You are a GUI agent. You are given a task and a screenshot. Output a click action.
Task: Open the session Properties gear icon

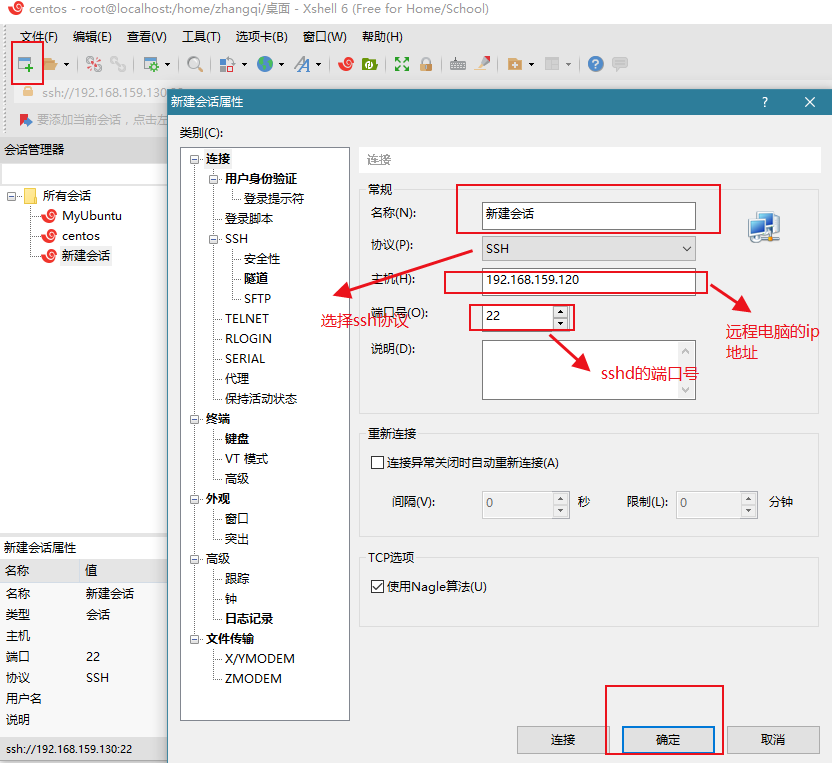(151, 64)
